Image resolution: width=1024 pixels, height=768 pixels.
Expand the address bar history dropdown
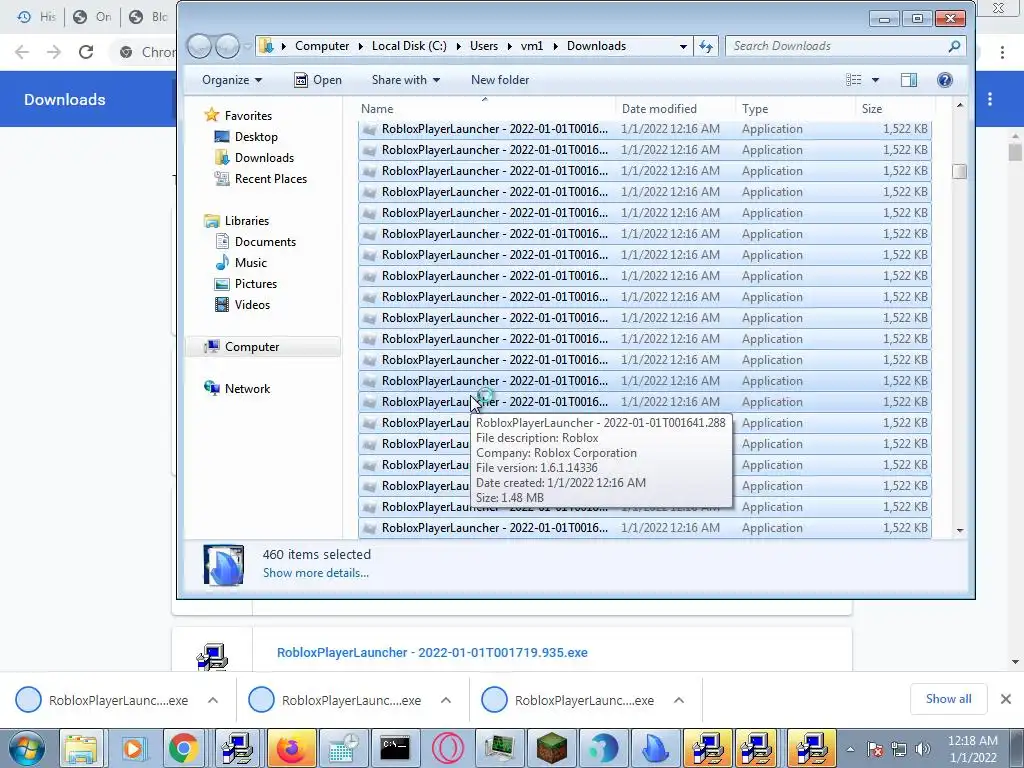tap(683, 46)
